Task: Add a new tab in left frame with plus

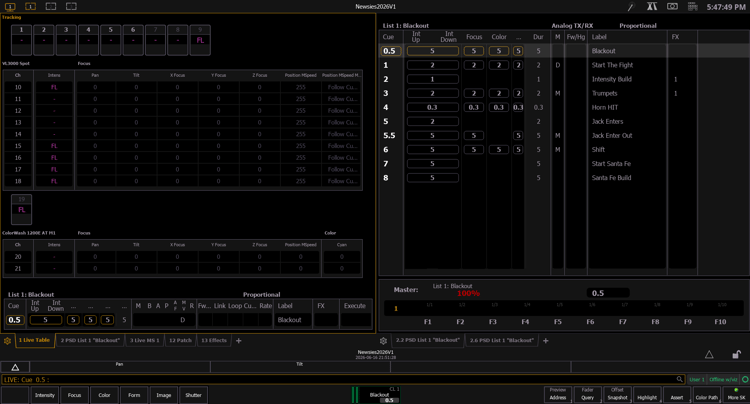Action: pyautogui.click(x=239, y=340)
